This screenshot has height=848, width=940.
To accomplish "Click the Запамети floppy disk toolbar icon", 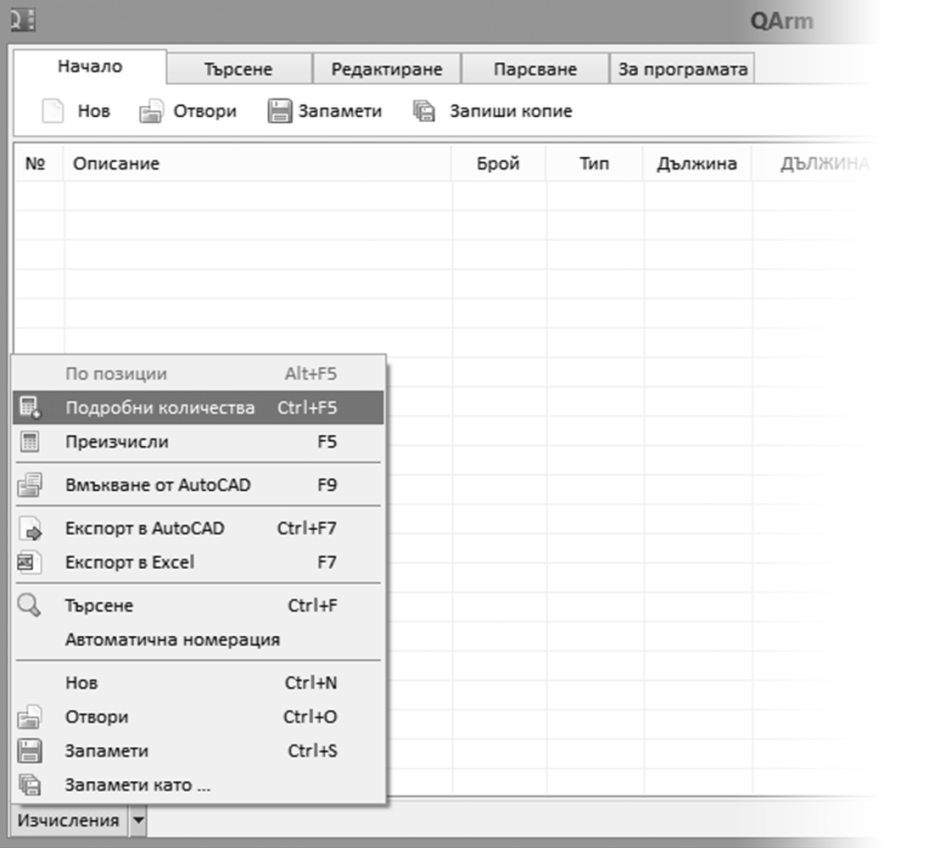I will (279, 111).
